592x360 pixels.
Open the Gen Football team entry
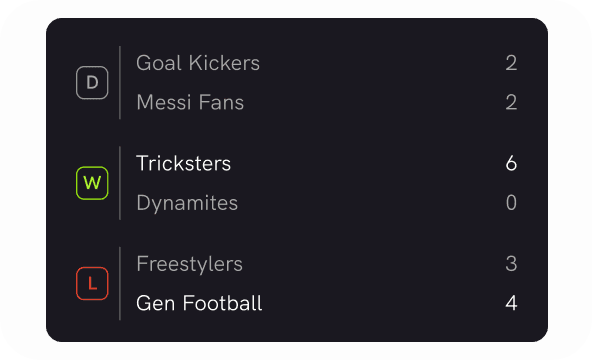pos(199,303)
